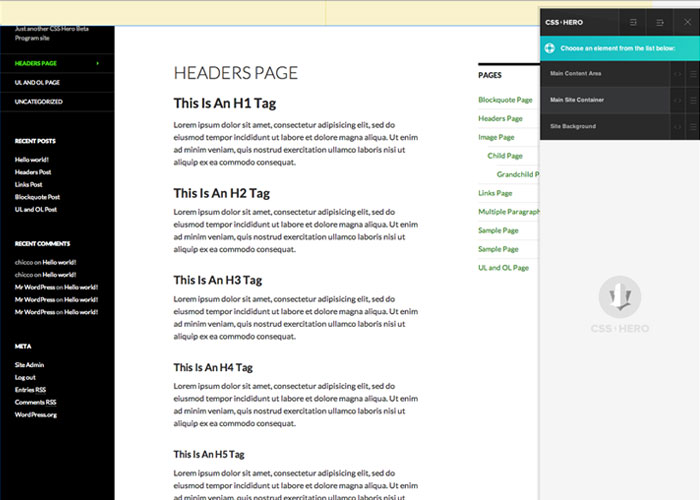The width and height of the screenshot is (700, 500).
Task: Click the PAGES widget title
Action: pos(490,75)
